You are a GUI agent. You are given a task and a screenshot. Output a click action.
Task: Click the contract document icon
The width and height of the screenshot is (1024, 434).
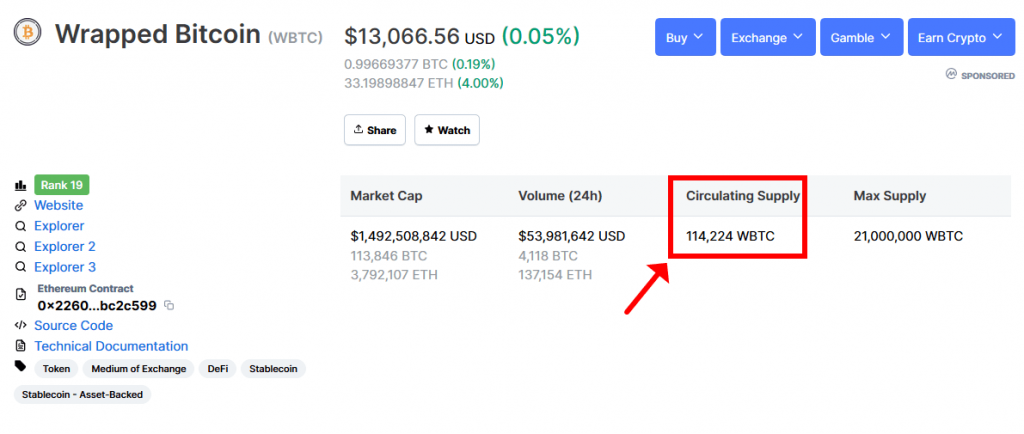pos(20,295)
